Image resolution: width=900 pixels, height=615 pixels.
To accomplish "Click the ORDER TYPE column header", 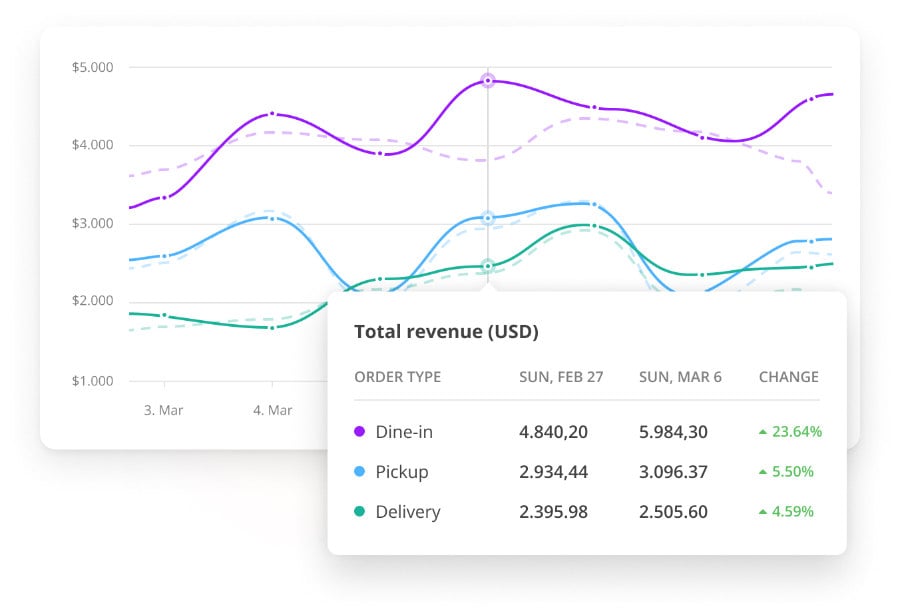I will coord(398,377).
